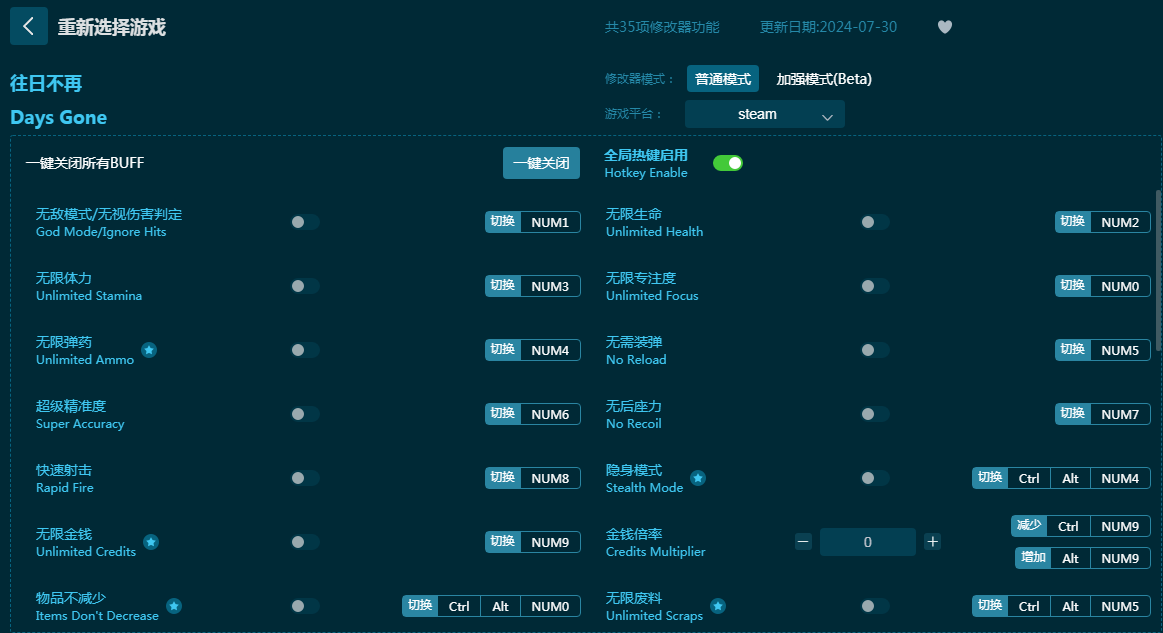Click Super Accuracy NUM6 hotkey button
1163x633 pixels.
tap(533, 414)
